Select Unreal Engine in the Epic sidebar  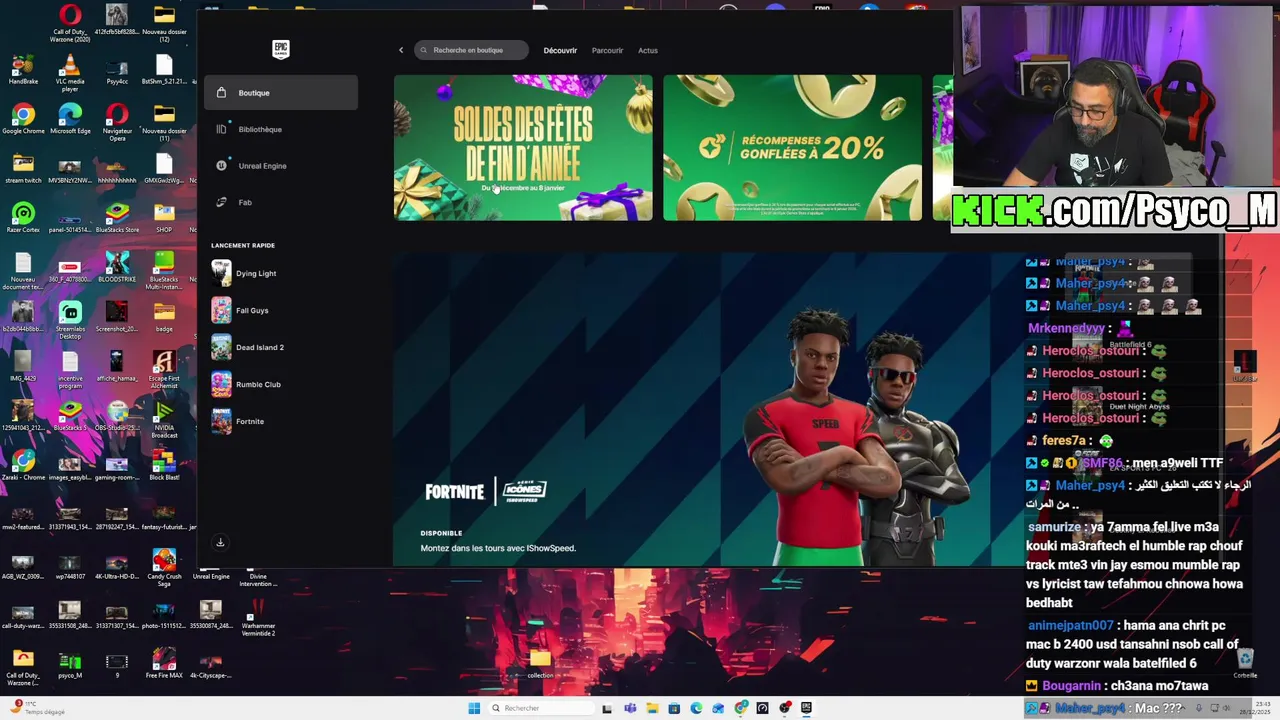281,166
